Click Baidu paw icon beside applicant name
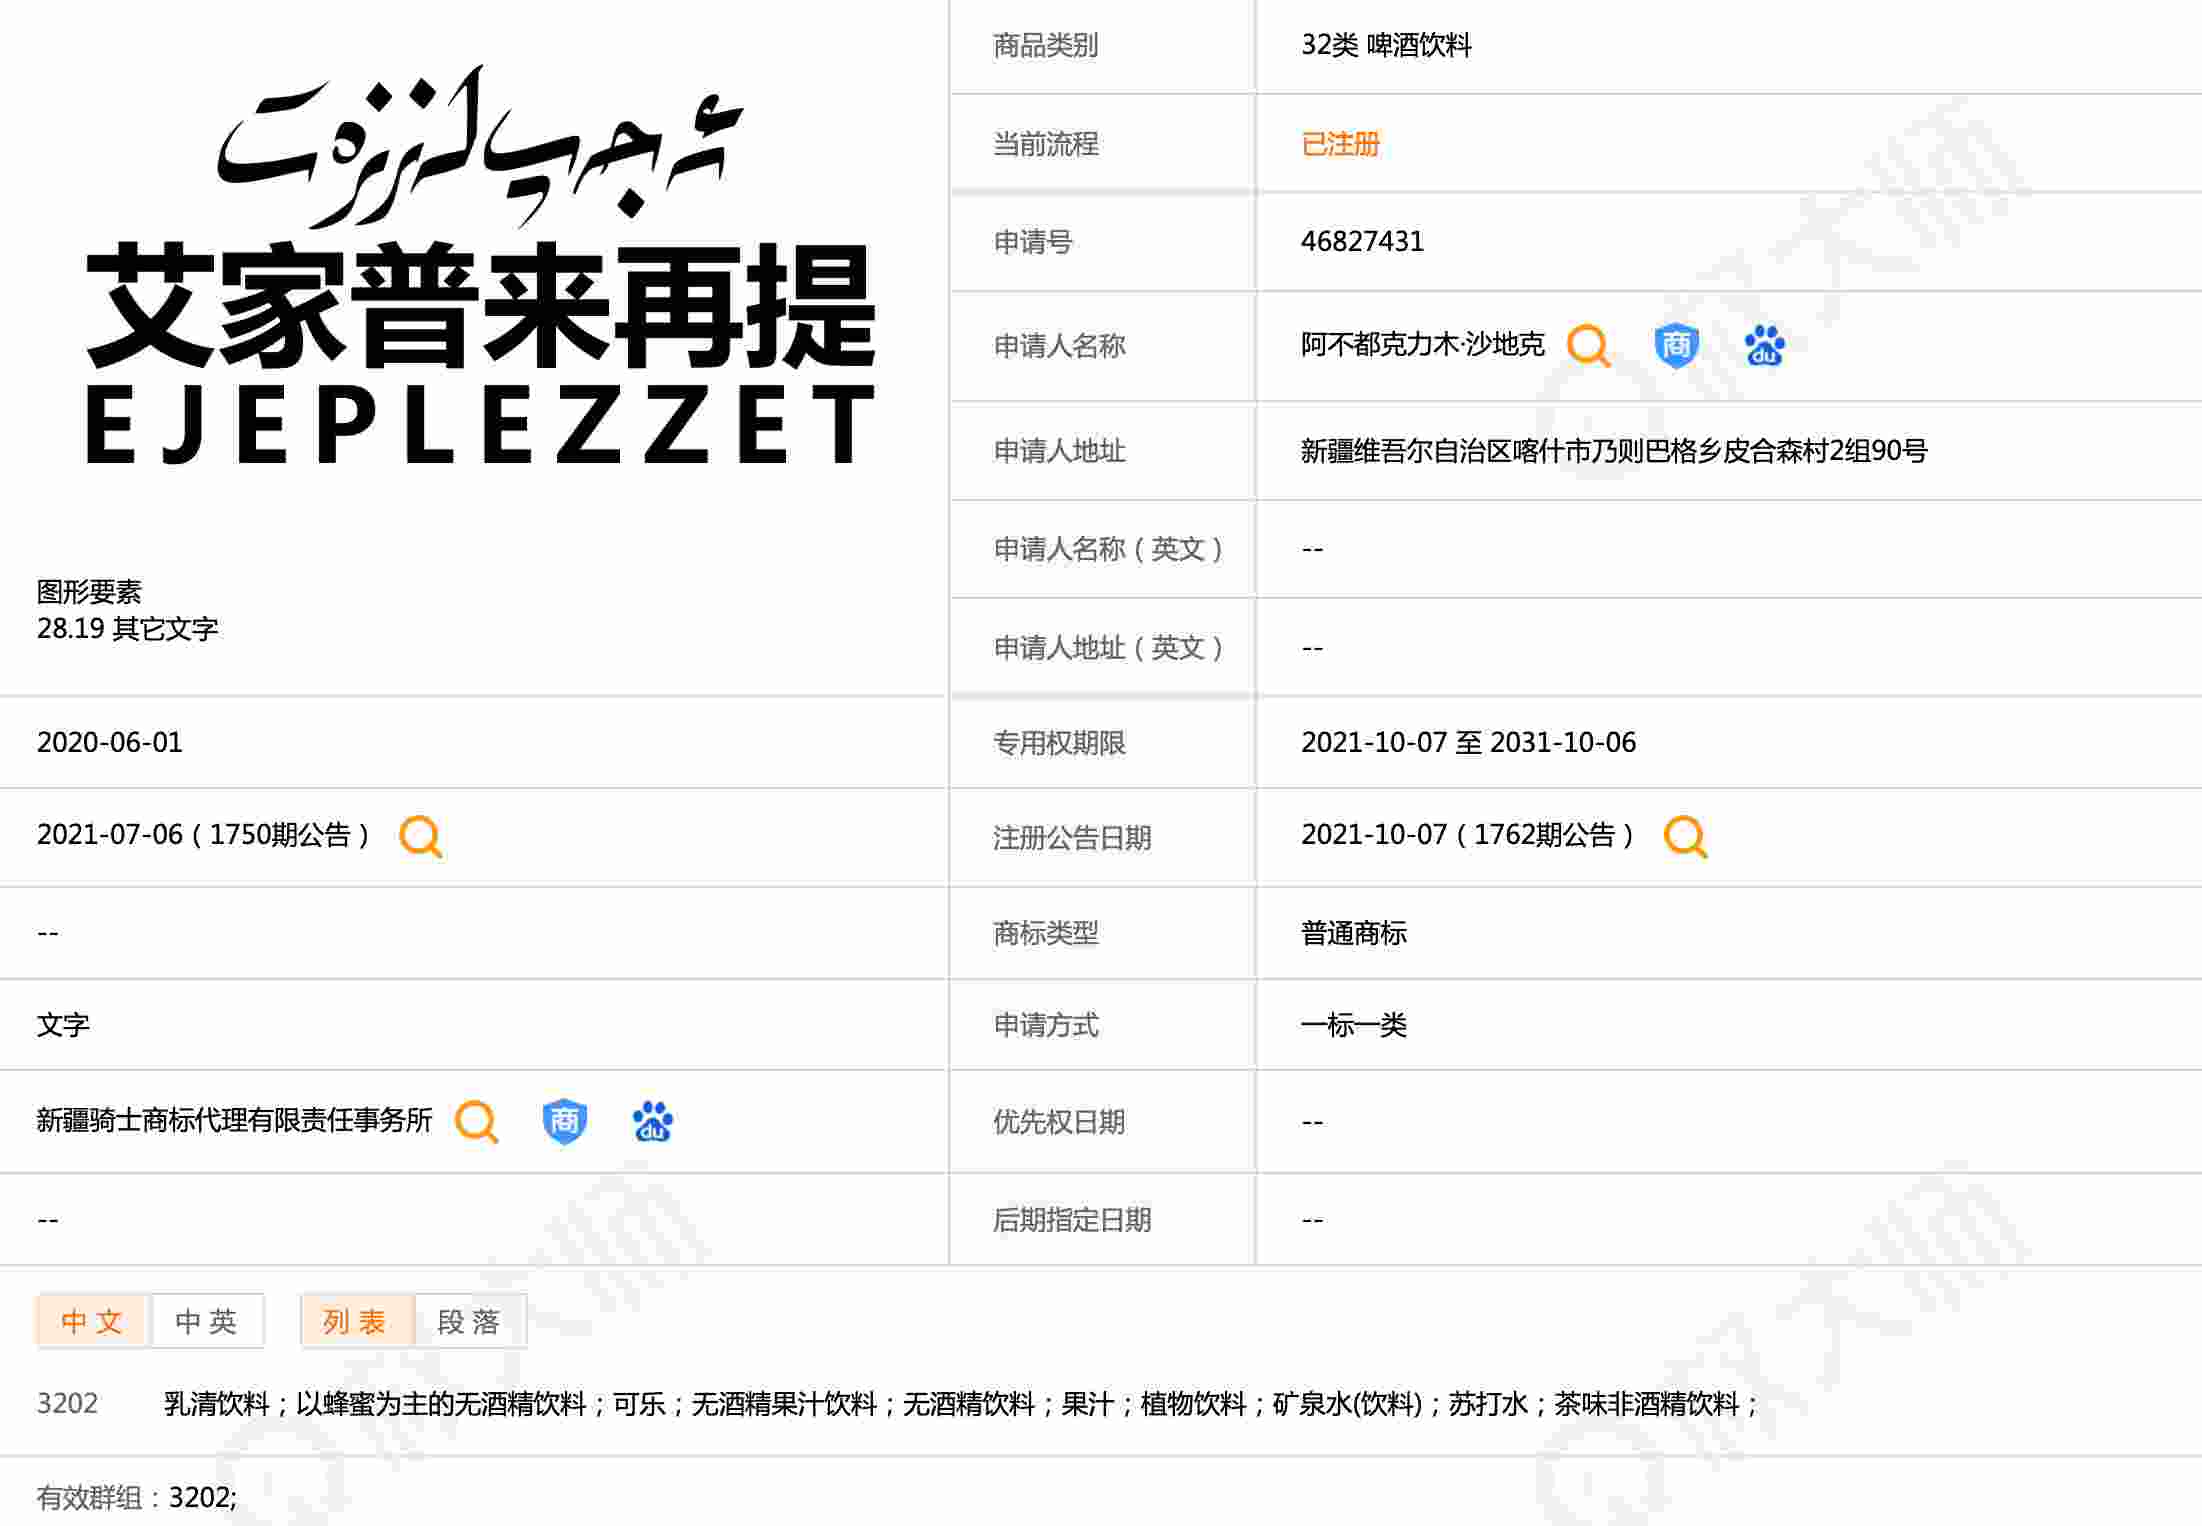The height and width of the screenshot is (1526, 2202). point(1765,346)
